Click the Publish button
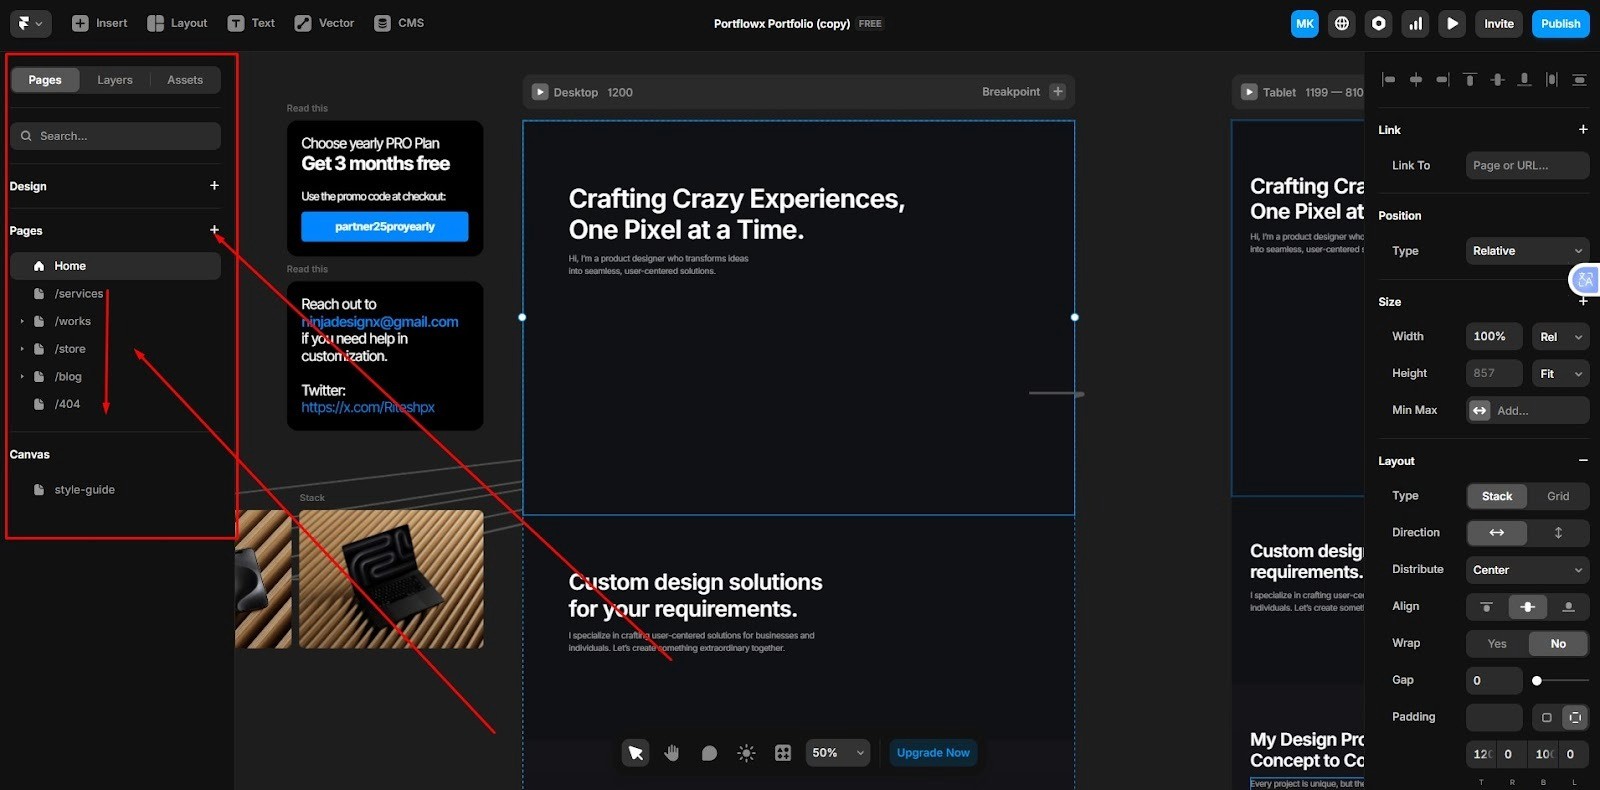The image size is (1600, 790). point(1560,24)
